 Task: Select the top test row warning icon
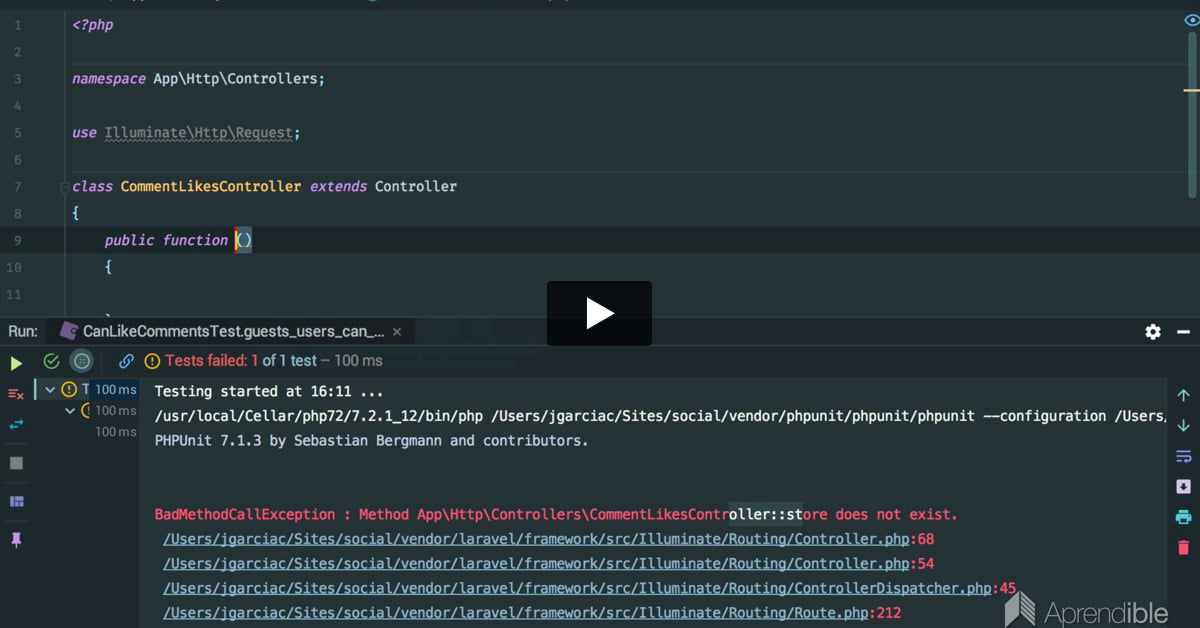[69, 389]
